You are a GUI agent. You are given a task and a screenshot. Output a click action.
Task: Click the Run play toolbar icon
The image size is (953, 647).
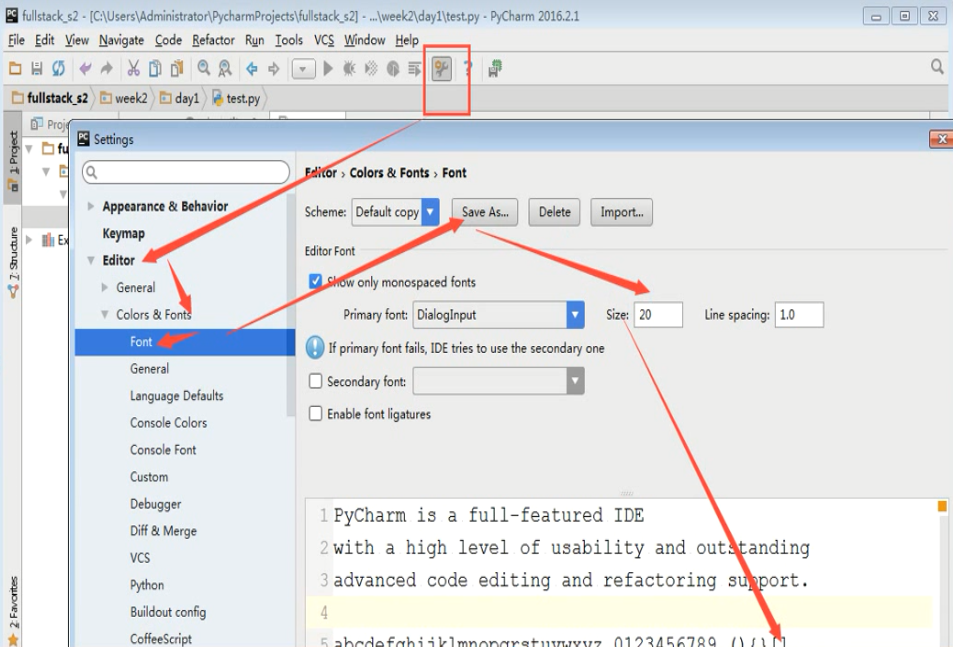coord(328,69)
